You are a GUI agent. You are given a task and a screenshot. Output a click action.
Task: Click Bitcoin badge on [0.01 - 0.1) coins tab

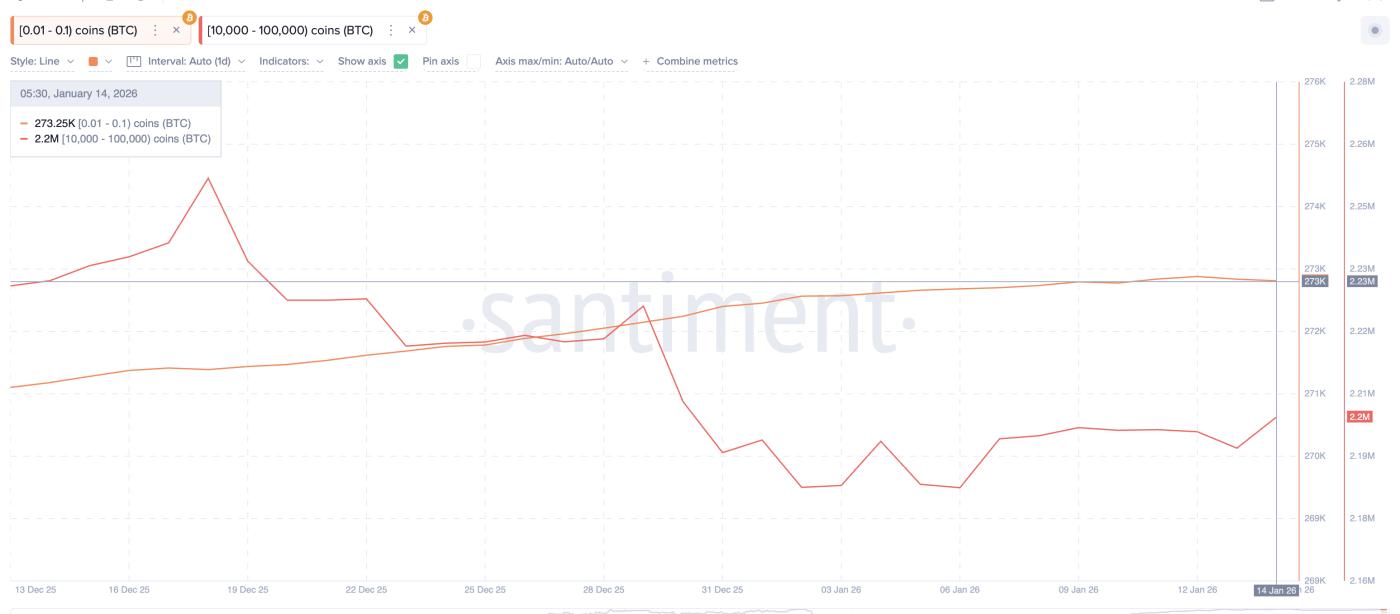coord(189,17)
